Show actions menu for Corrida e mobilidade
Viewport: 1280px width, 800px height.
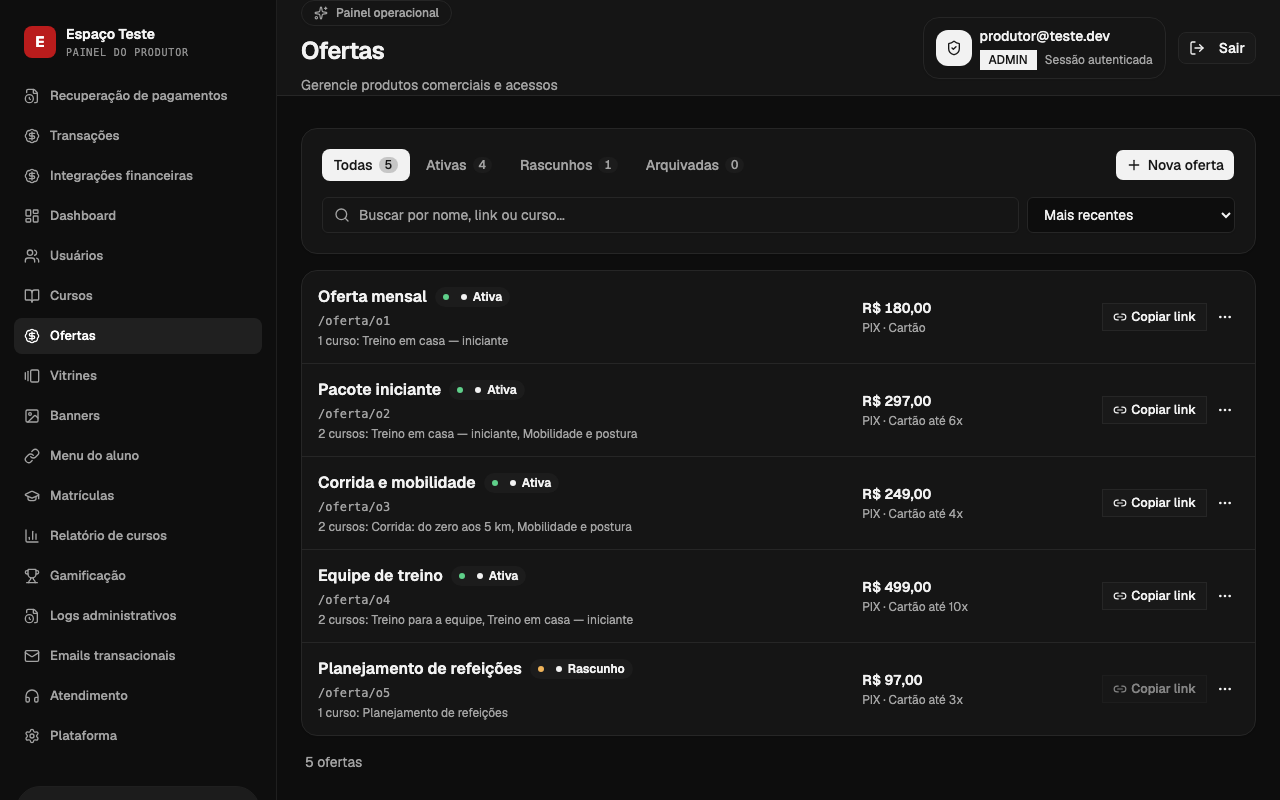[1225, 503]
